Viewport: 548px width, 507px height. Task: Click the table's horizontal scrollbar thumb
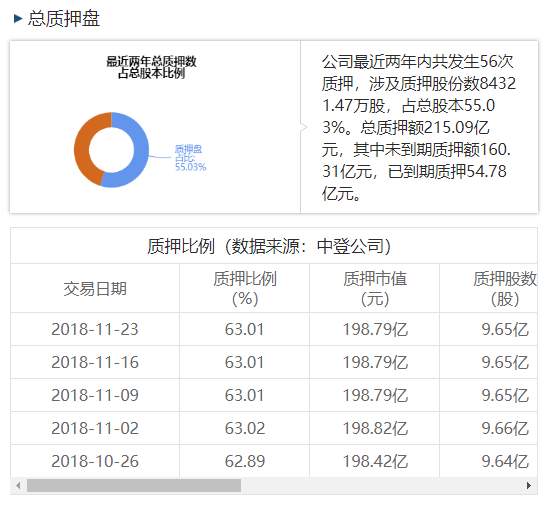pos(134,485)
